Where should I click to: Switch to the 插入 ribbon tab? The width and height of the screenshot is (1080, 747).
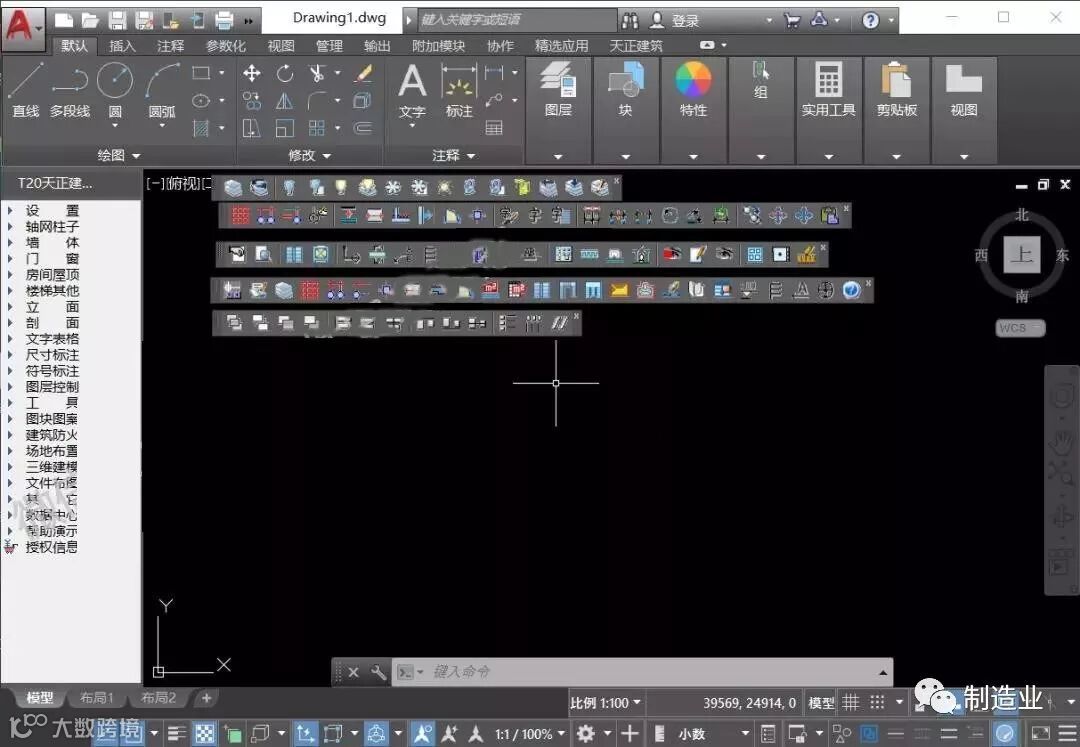click(x=122, y=46)
